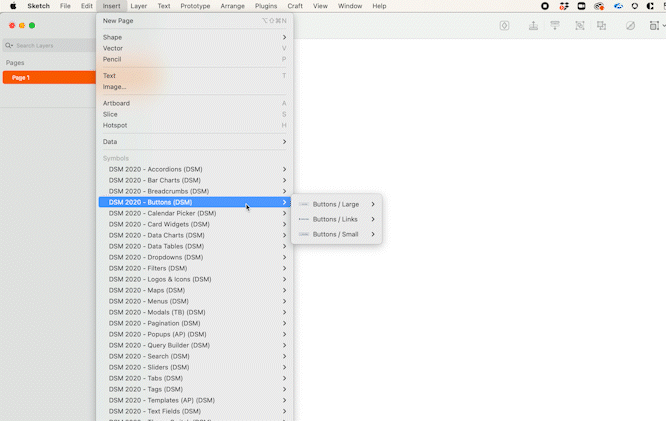
Task: Choose Hotspot from the Insert menu
Action: pos(195,125)
